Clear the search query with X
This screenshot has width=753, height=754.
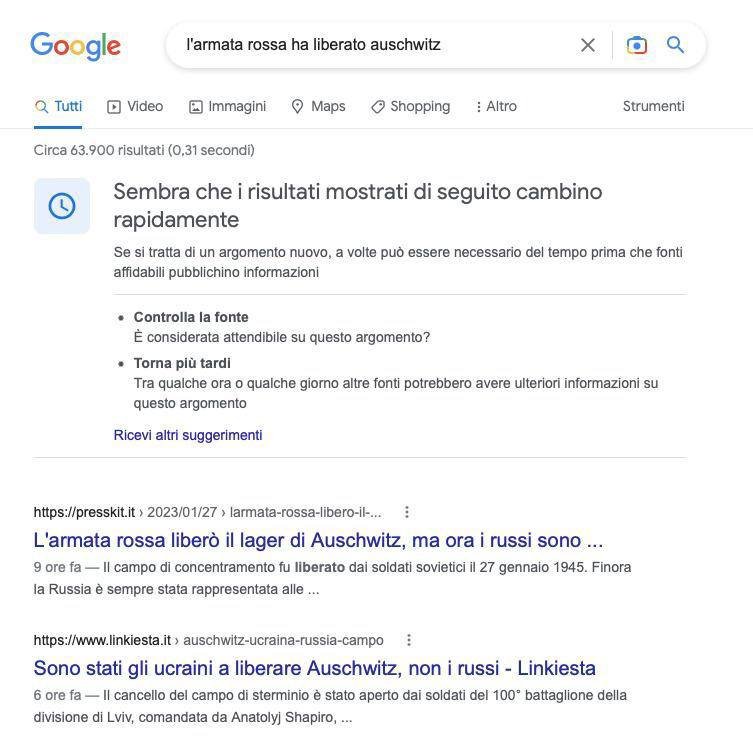pos(588,45)
